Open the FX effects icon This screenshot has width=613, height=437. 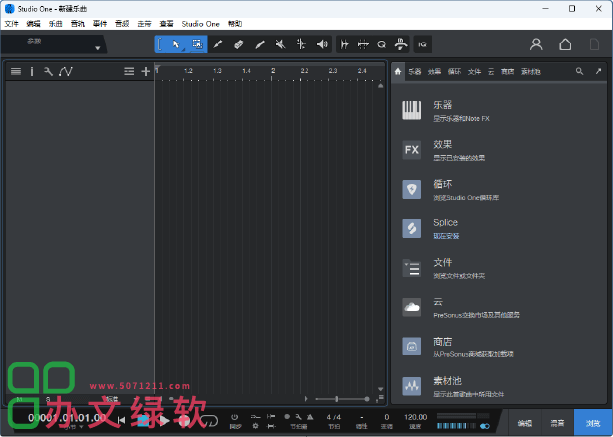412,150
